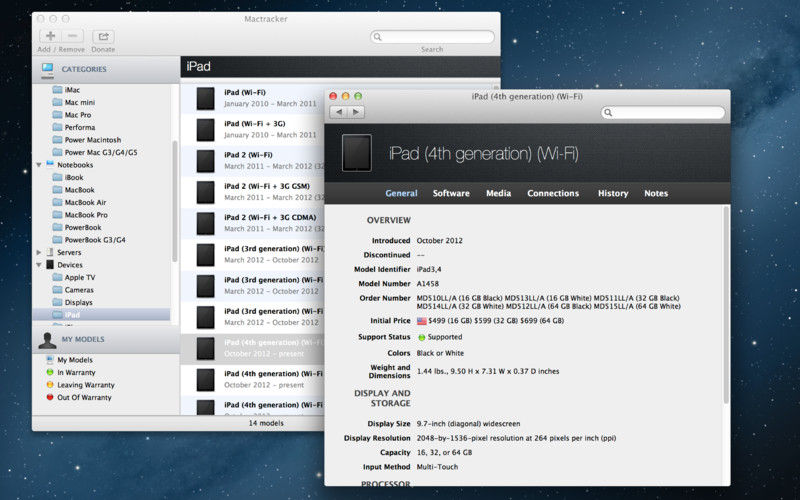The image size is (800, 500).
Task: Click the Introduced value October 2012
Action: coord(439,241)
